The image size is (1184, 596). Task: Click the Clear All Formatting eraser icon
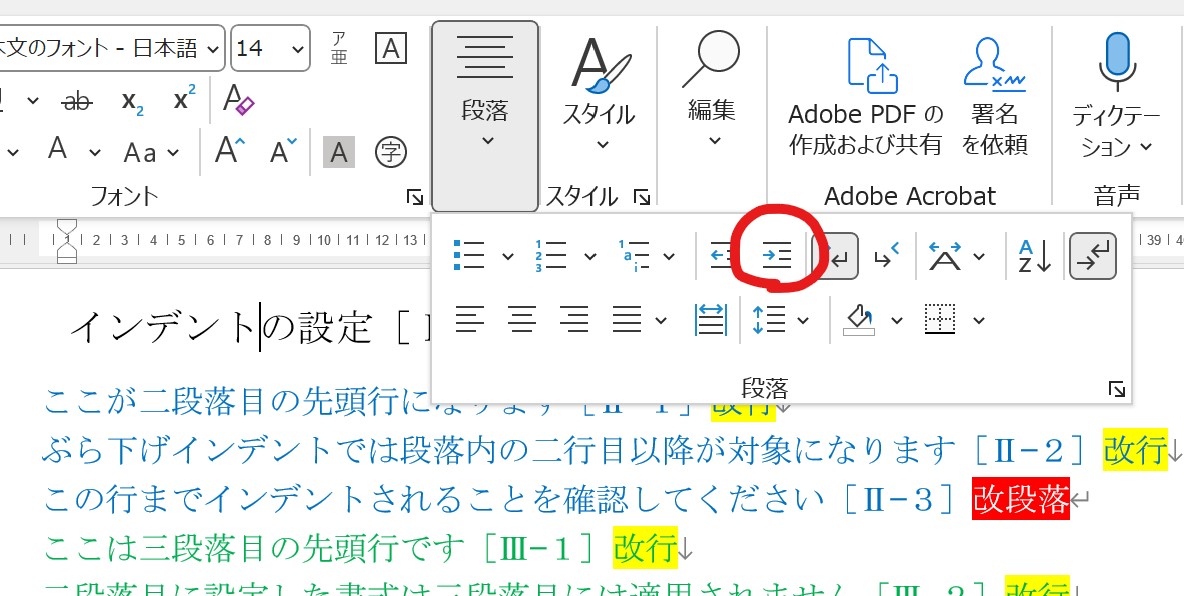point(238,100)
